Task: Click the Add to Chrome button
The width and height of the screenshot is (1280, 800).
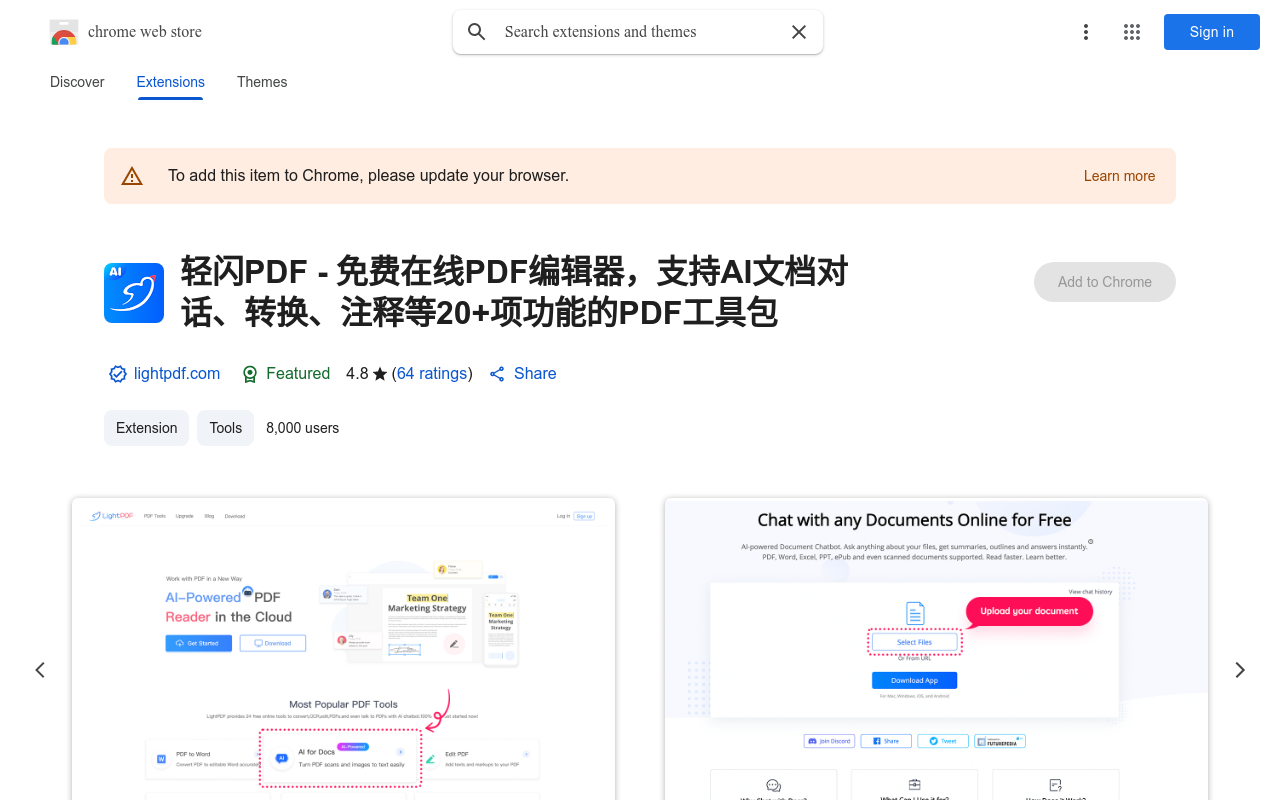Action: pos(1105,282)
